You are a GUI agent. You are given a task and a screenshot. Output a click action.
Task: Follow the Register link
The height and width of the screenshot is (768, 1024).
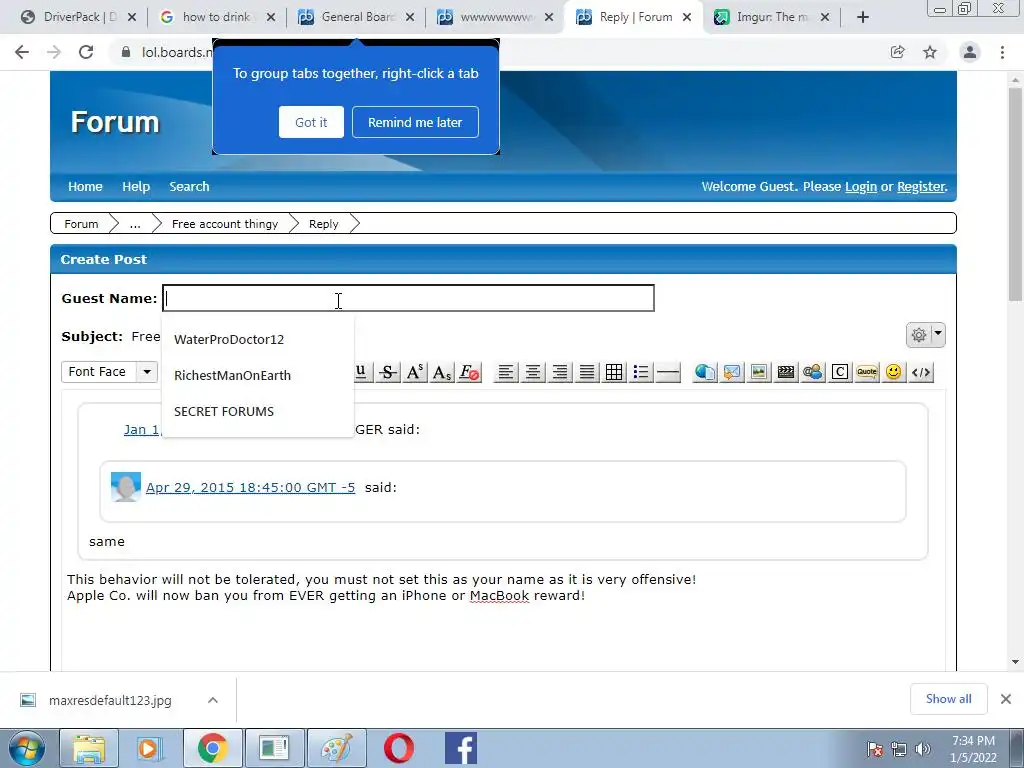pos(921,187)
